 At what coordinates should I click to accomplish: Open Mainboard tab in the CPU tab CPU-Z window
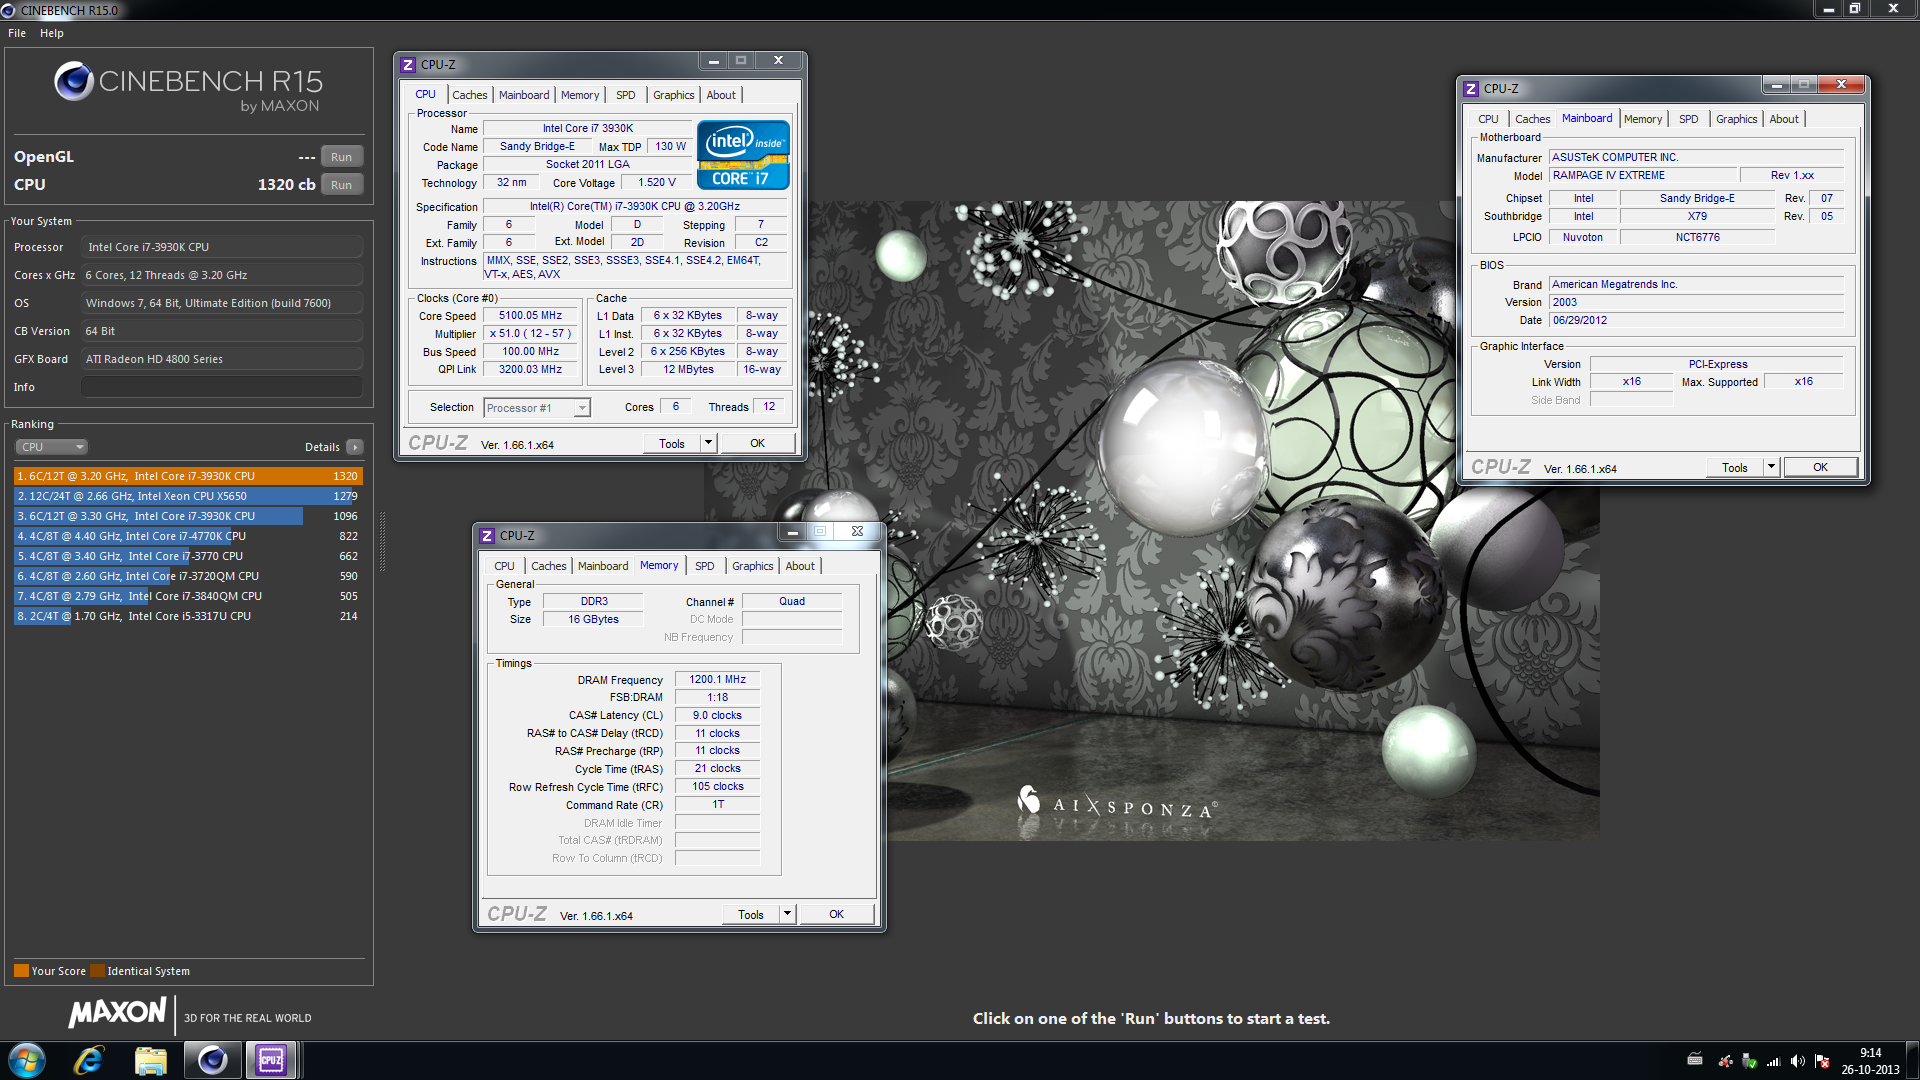(524, 95)
